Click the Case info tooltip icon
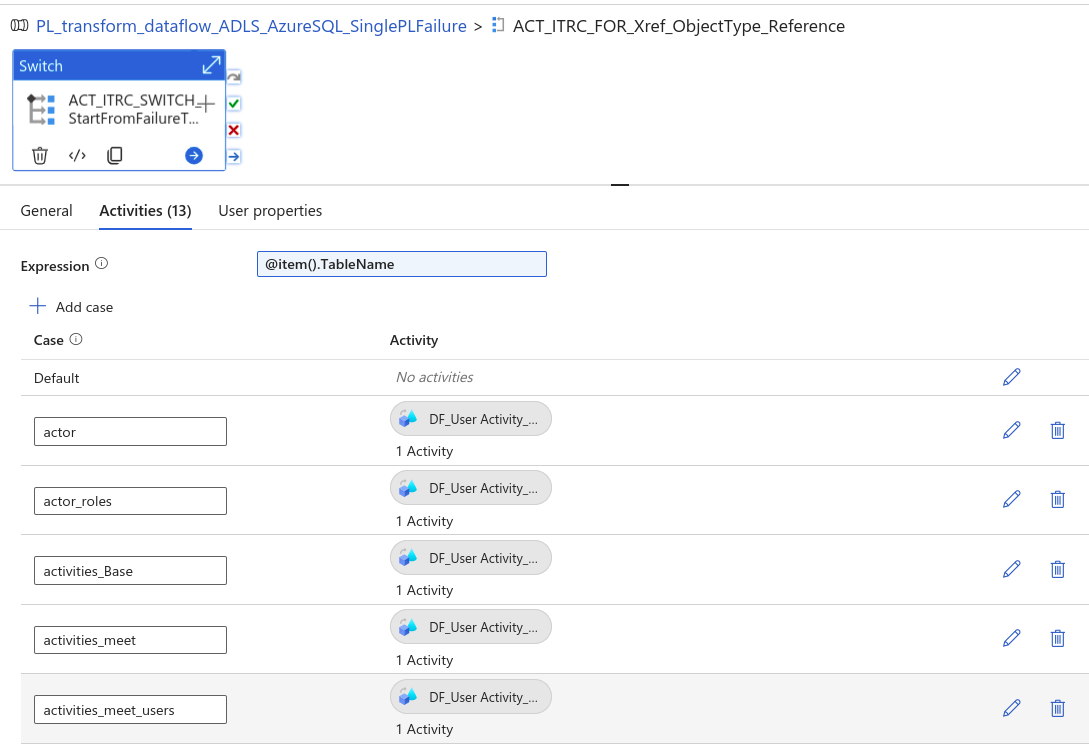This screenshot has width=1089, height=744. tap(74, 339)
